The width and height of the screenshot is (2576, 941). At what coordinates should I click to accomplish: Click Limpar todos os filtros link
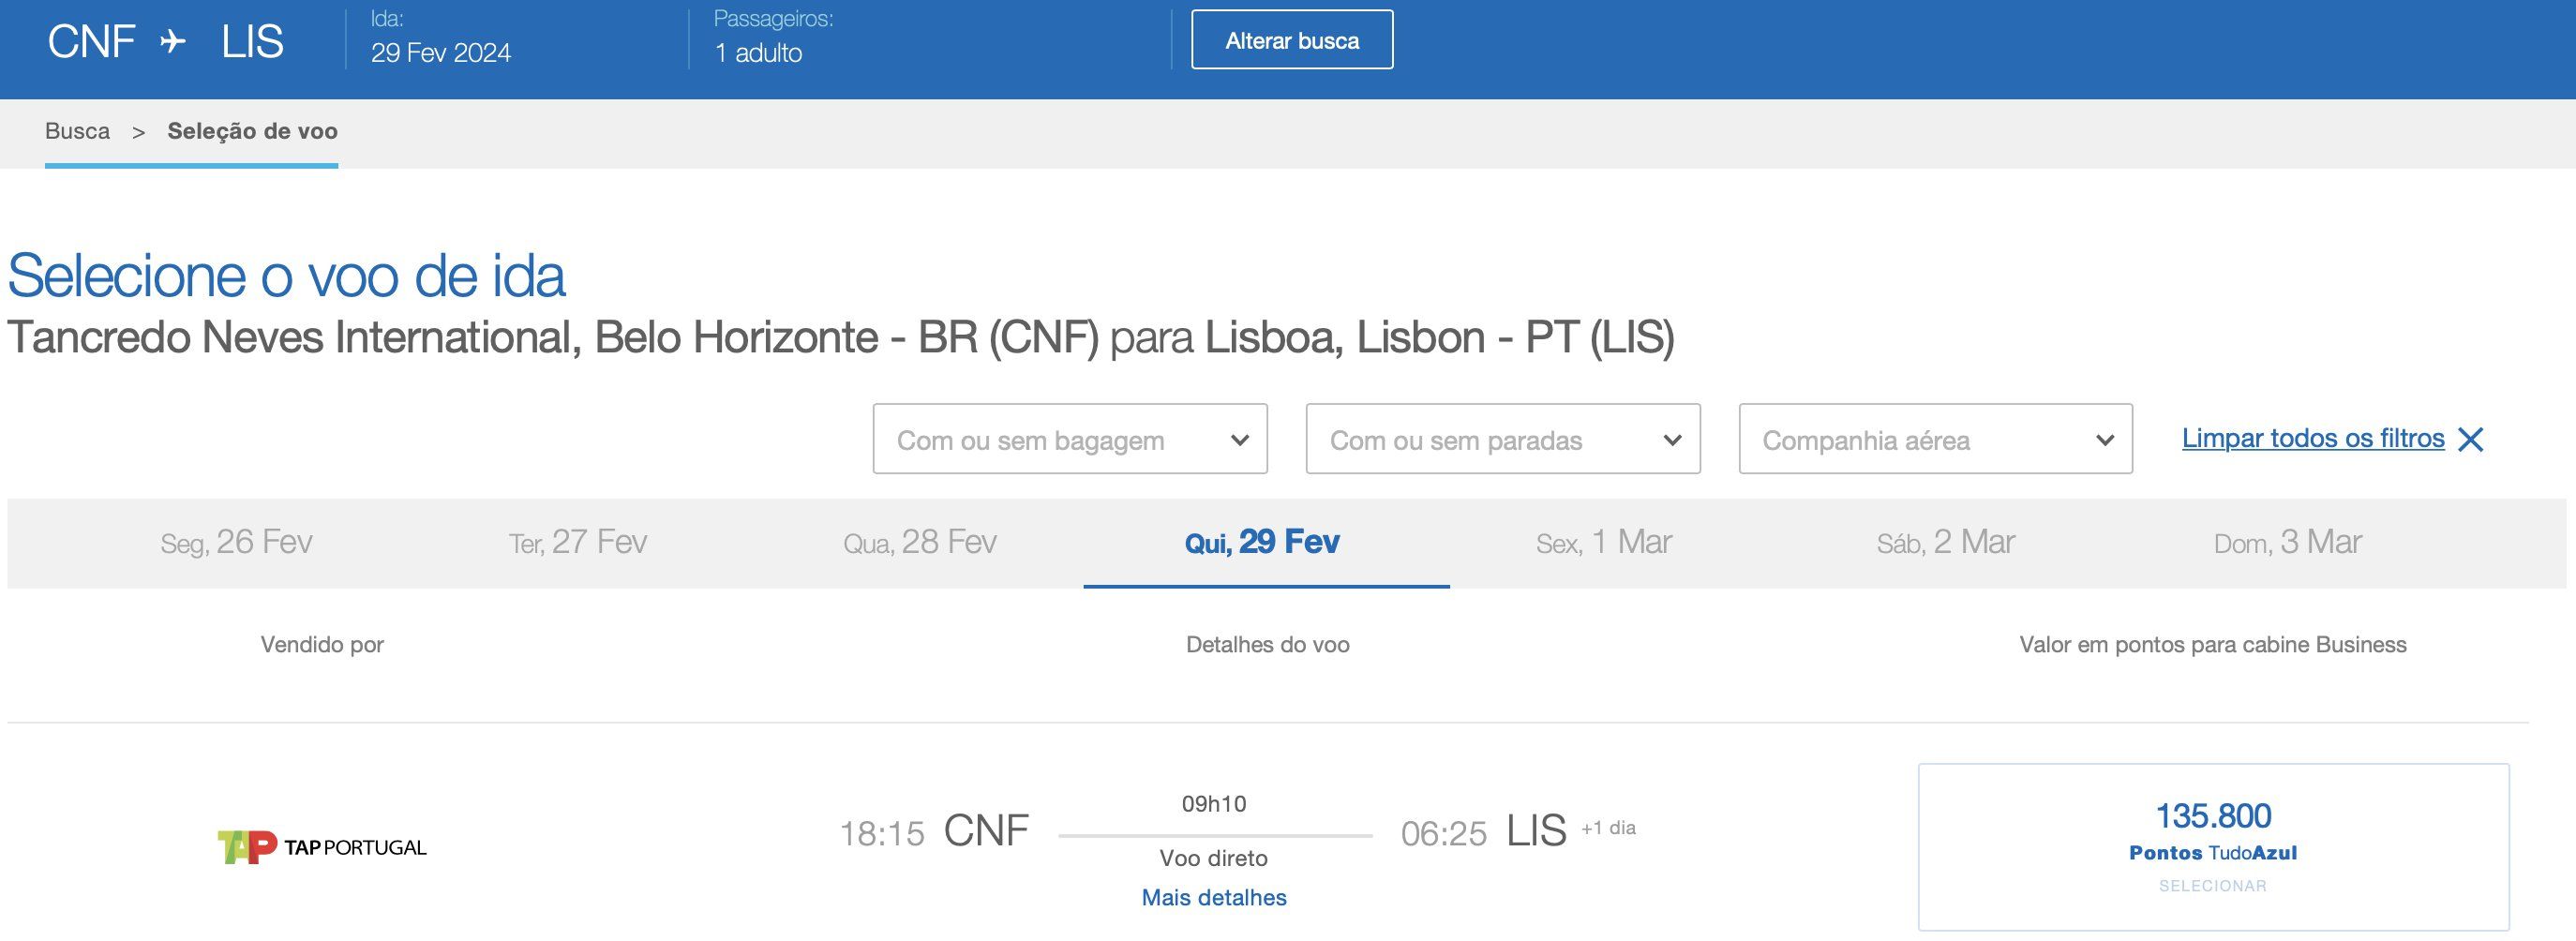click(x=2312, y=438)
